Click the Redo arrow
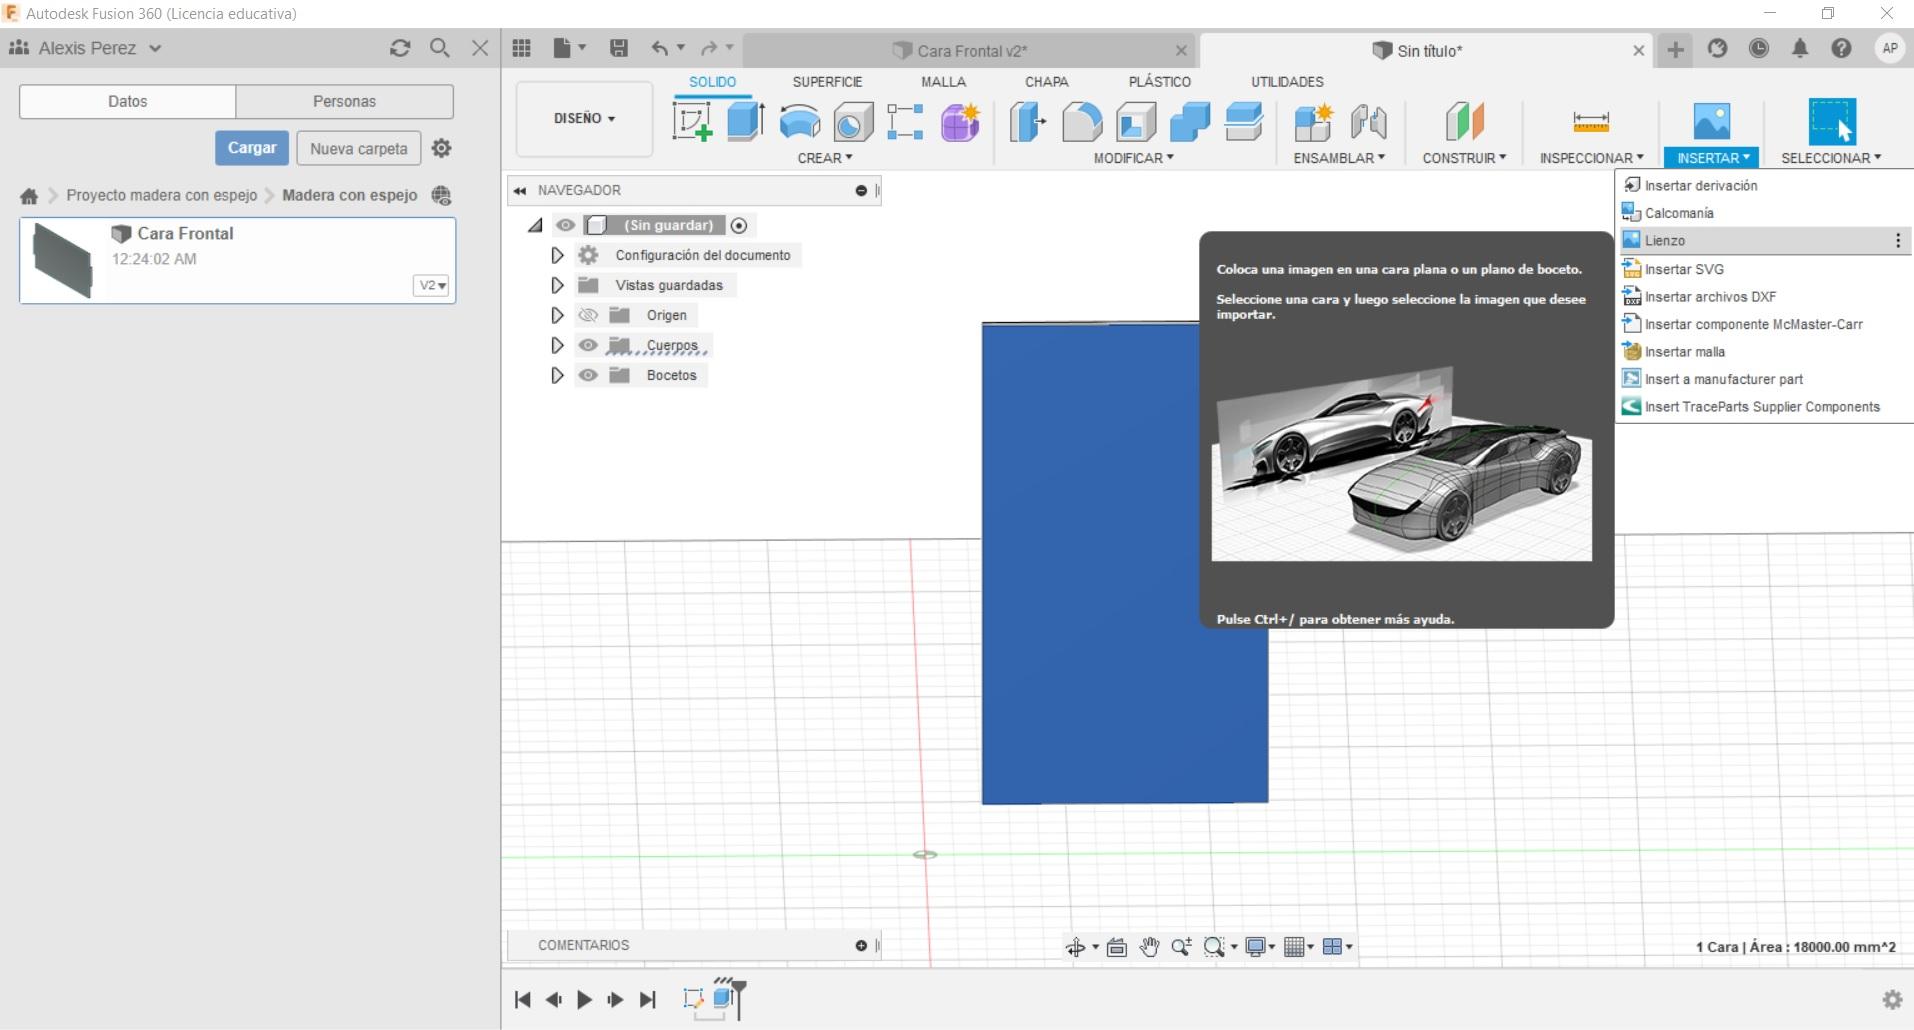Viewport: 1914px width, 1030px height. pyautogui.click(x=709, y=48)
